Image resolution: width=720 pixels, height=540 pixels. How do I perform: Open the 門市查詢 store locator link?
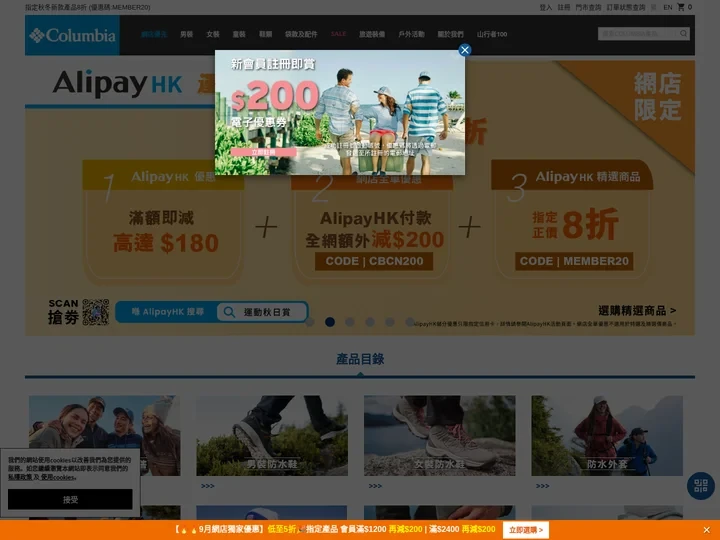point(588,7)
